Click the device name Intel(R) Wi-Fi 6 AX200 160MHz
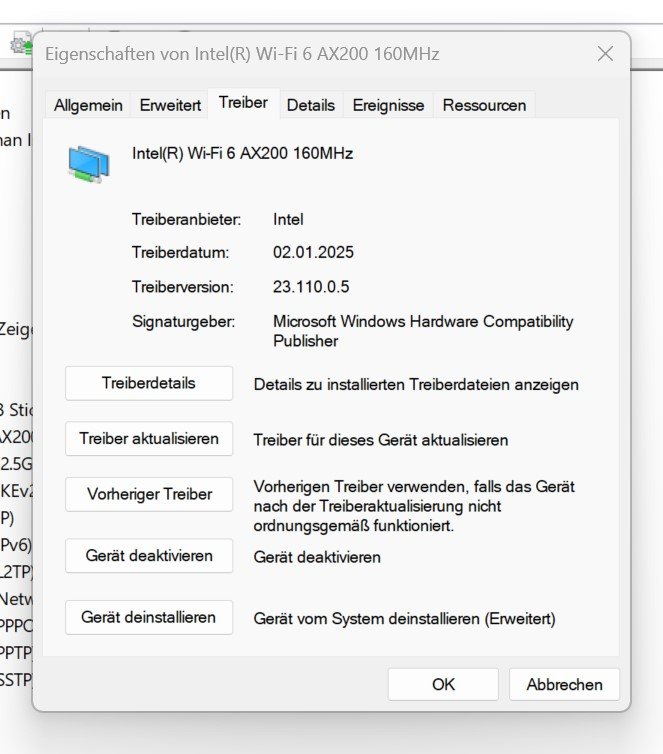This screenshot has height=754, width=663. tap(242, 153)
